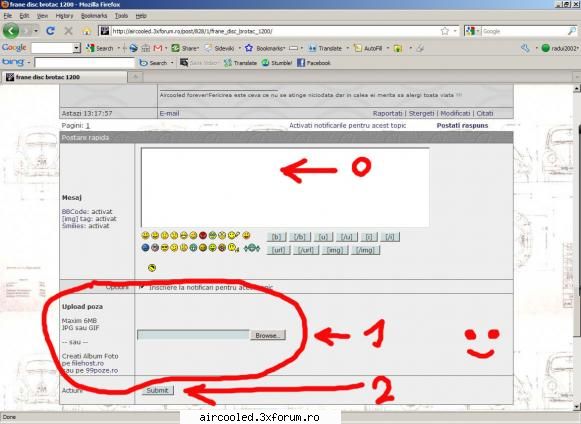Image resolution: width=581 pixels, height=424 pixels.
Task: Click AutoFill in the Google toolbar
Action: pyautogui.click(x=368, y=48)
